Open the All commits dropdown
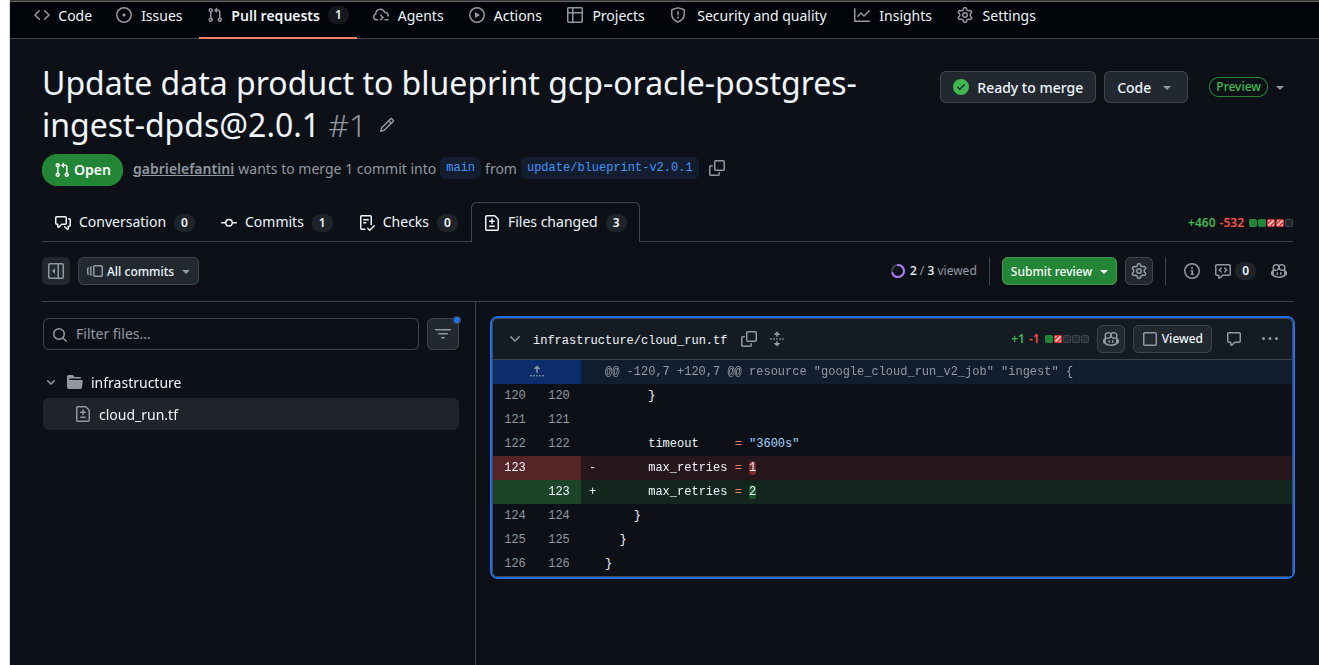 tap(138, 271)
